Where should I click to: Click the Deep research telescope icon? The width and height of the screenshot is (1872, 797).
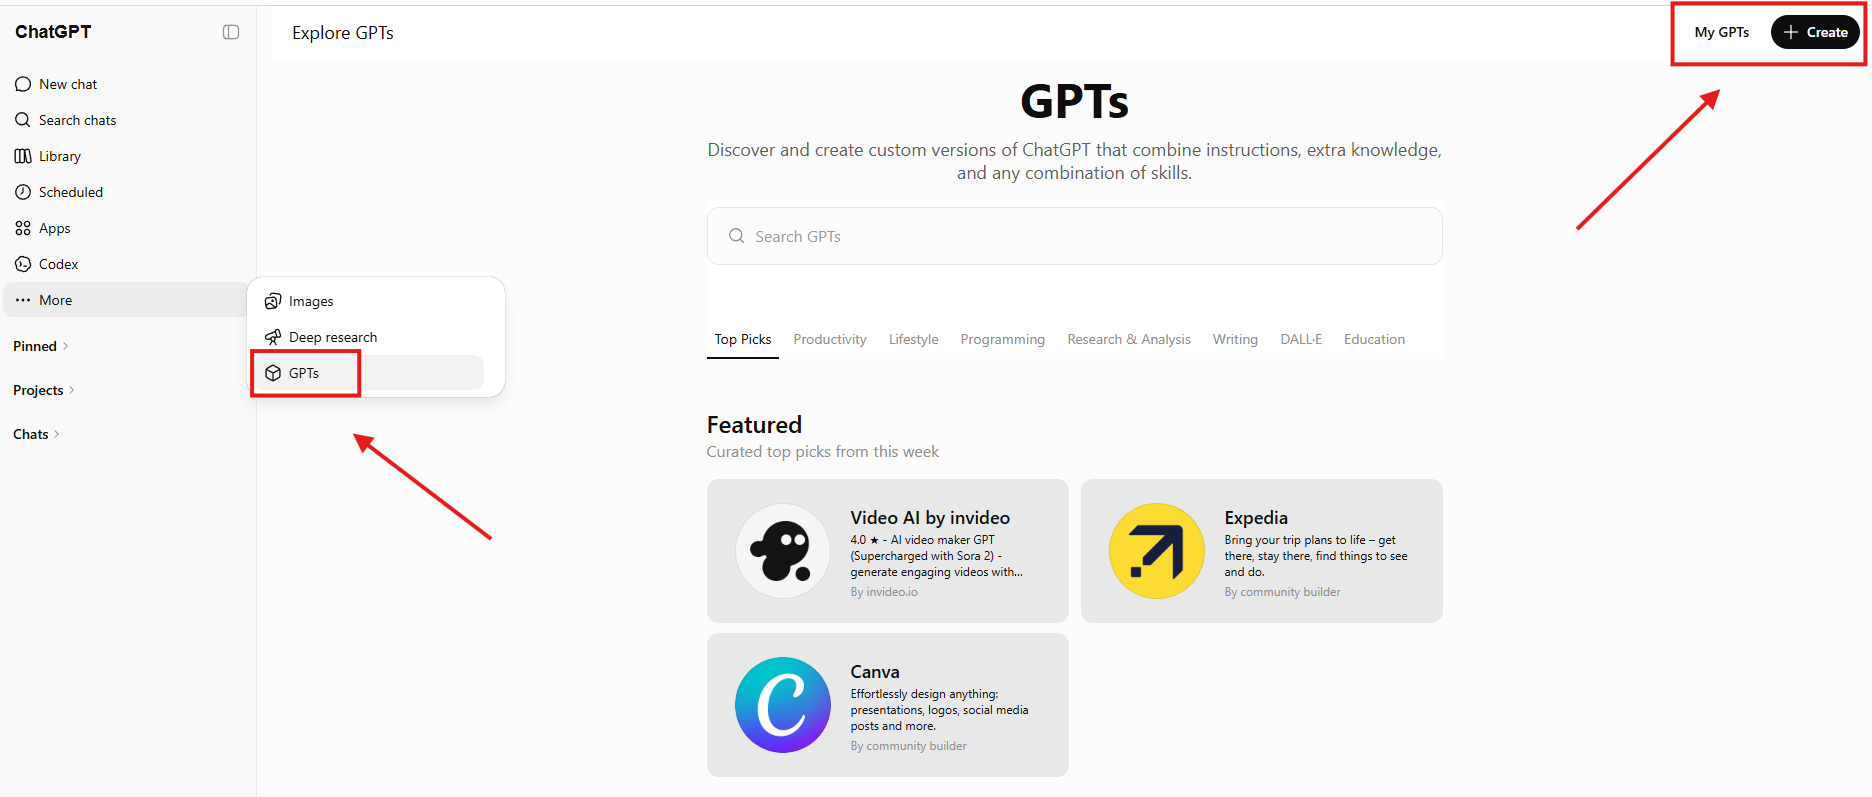tap(273, 337)
